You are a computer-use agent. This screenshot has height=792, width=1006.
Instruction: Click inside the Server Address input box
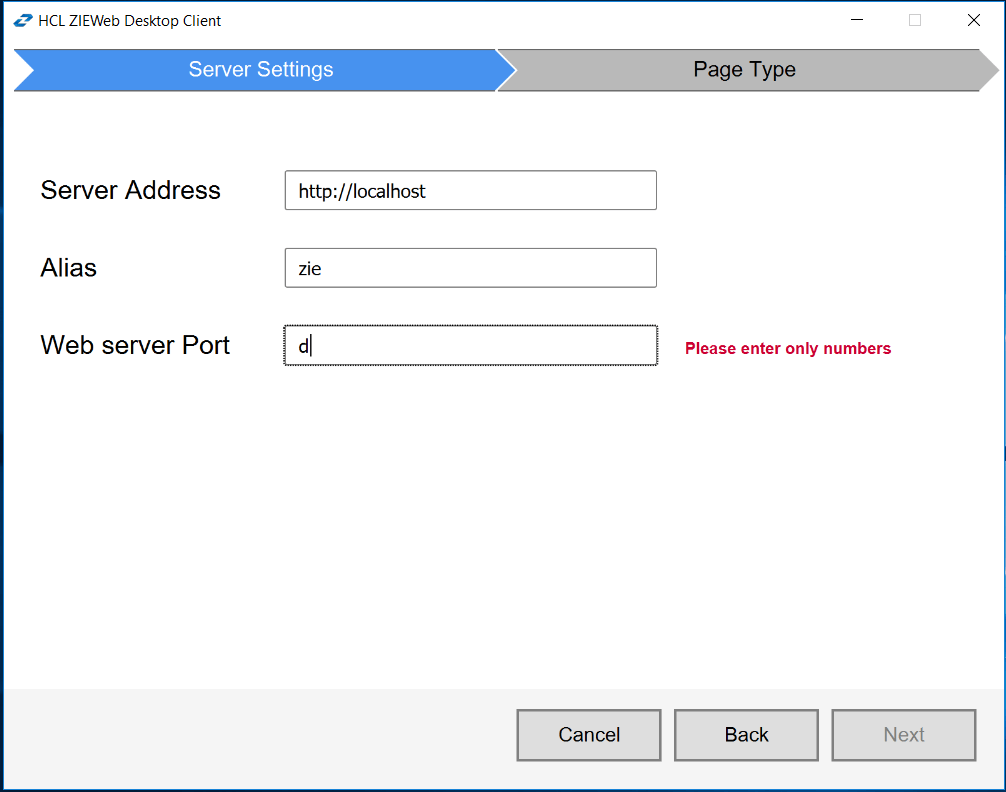[470, 190]
